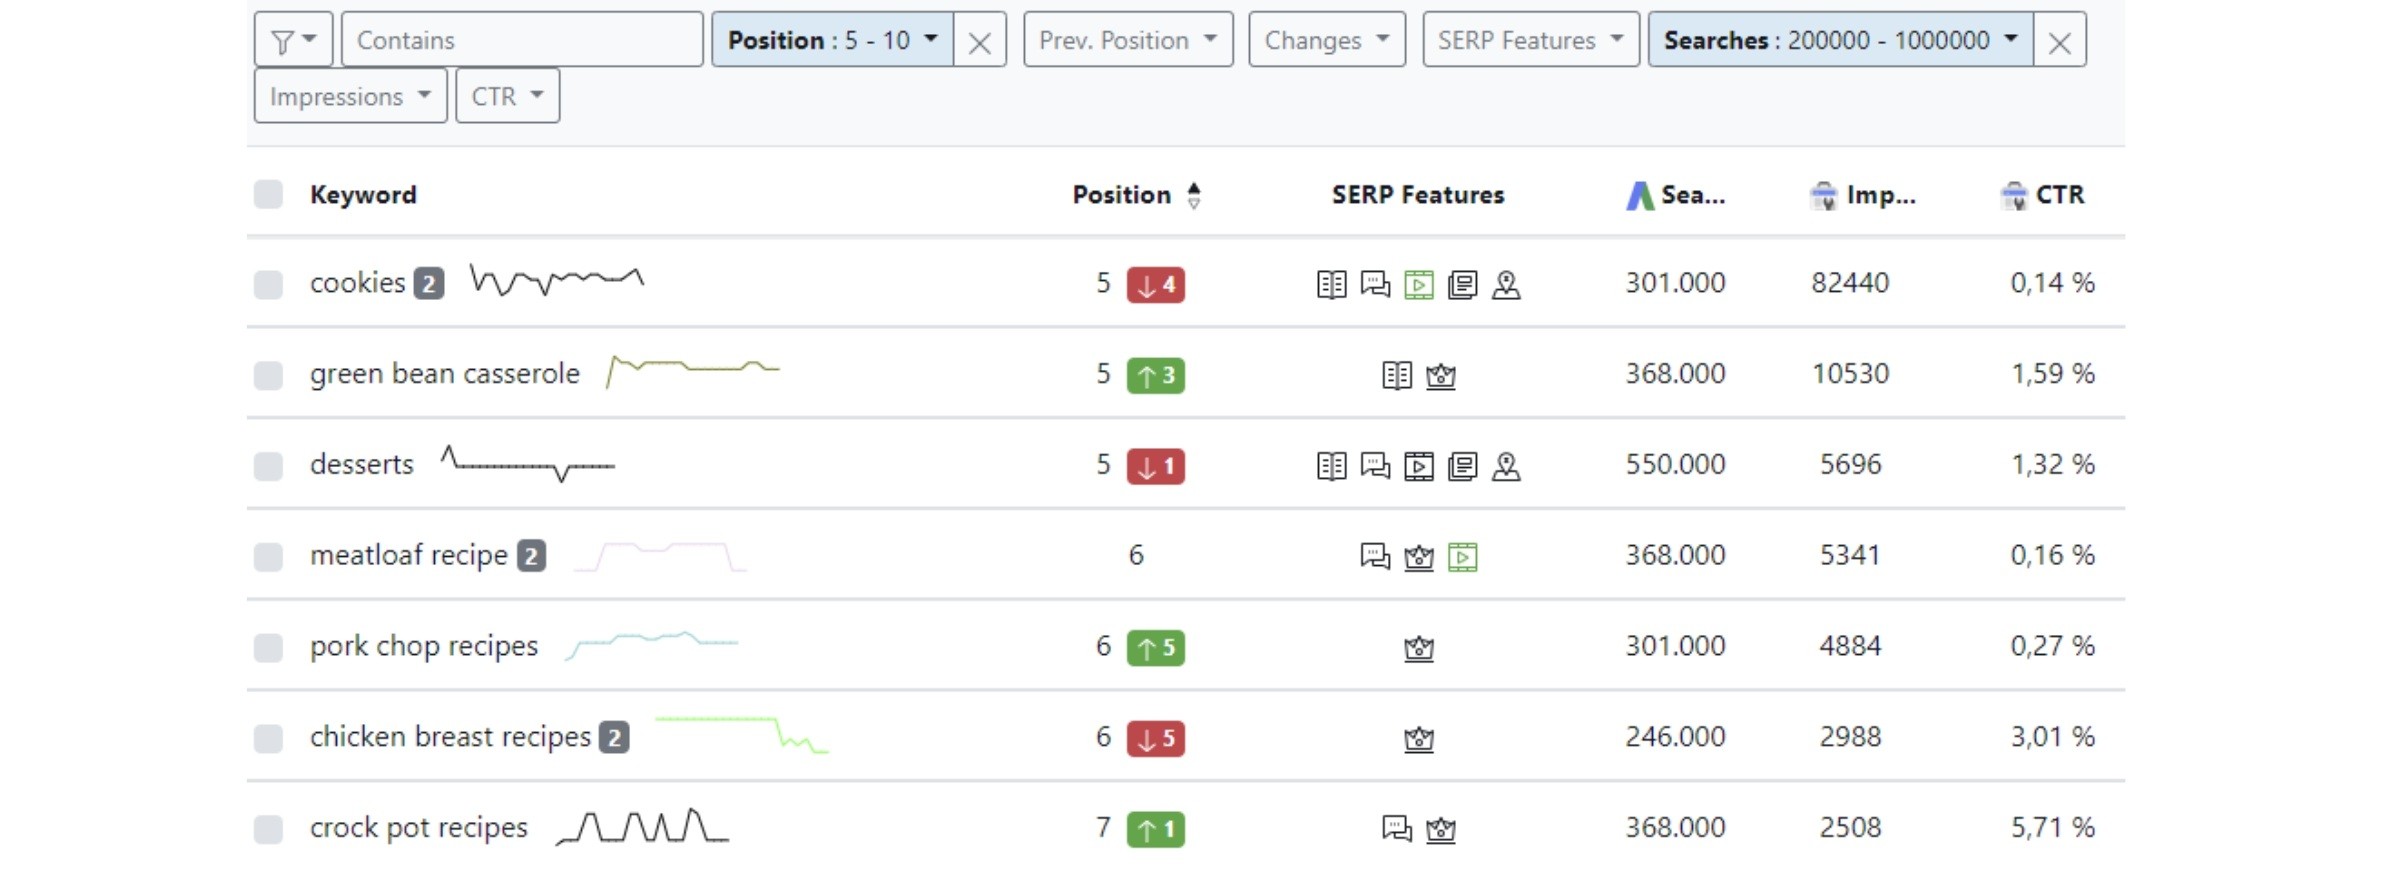2400x885 pixels.
Task: Click the crown icon for meatloaf recipe
Action: point(1419,557)
